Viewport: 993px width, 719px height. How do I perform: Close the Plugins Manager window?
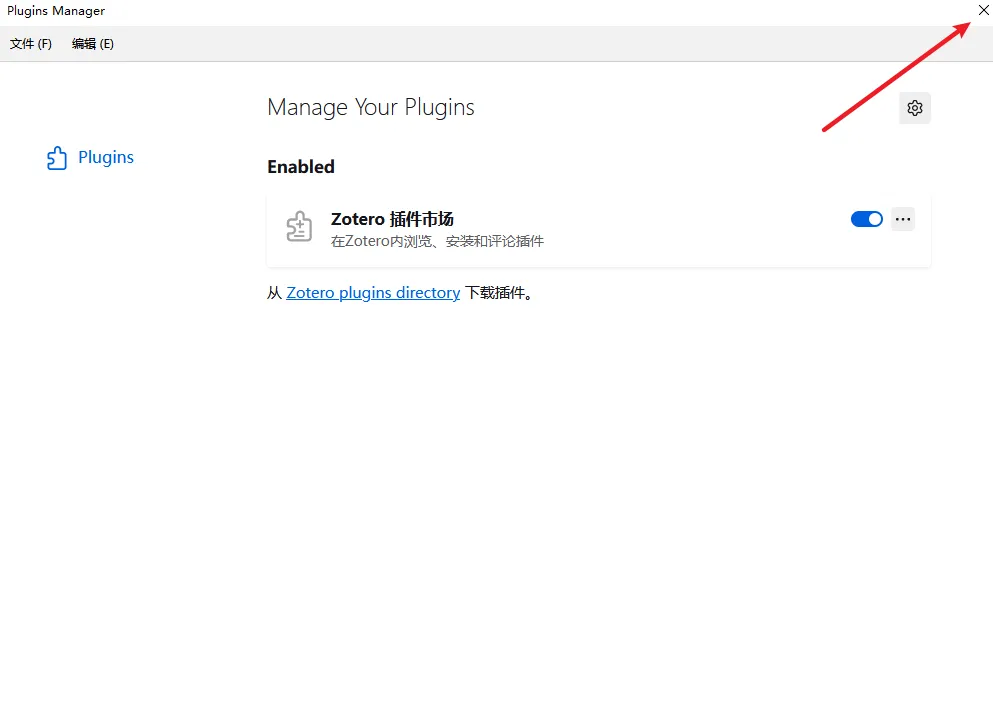[x=983, y=10]
